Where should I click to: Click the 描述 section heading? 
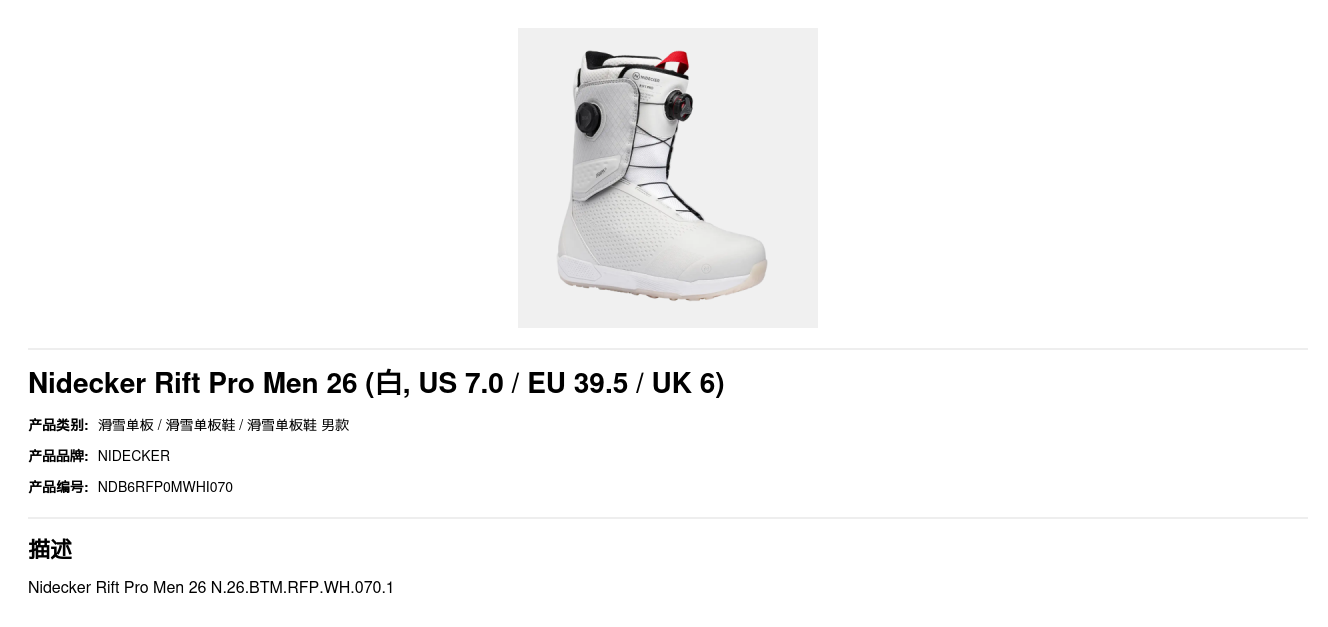[50, 549]
